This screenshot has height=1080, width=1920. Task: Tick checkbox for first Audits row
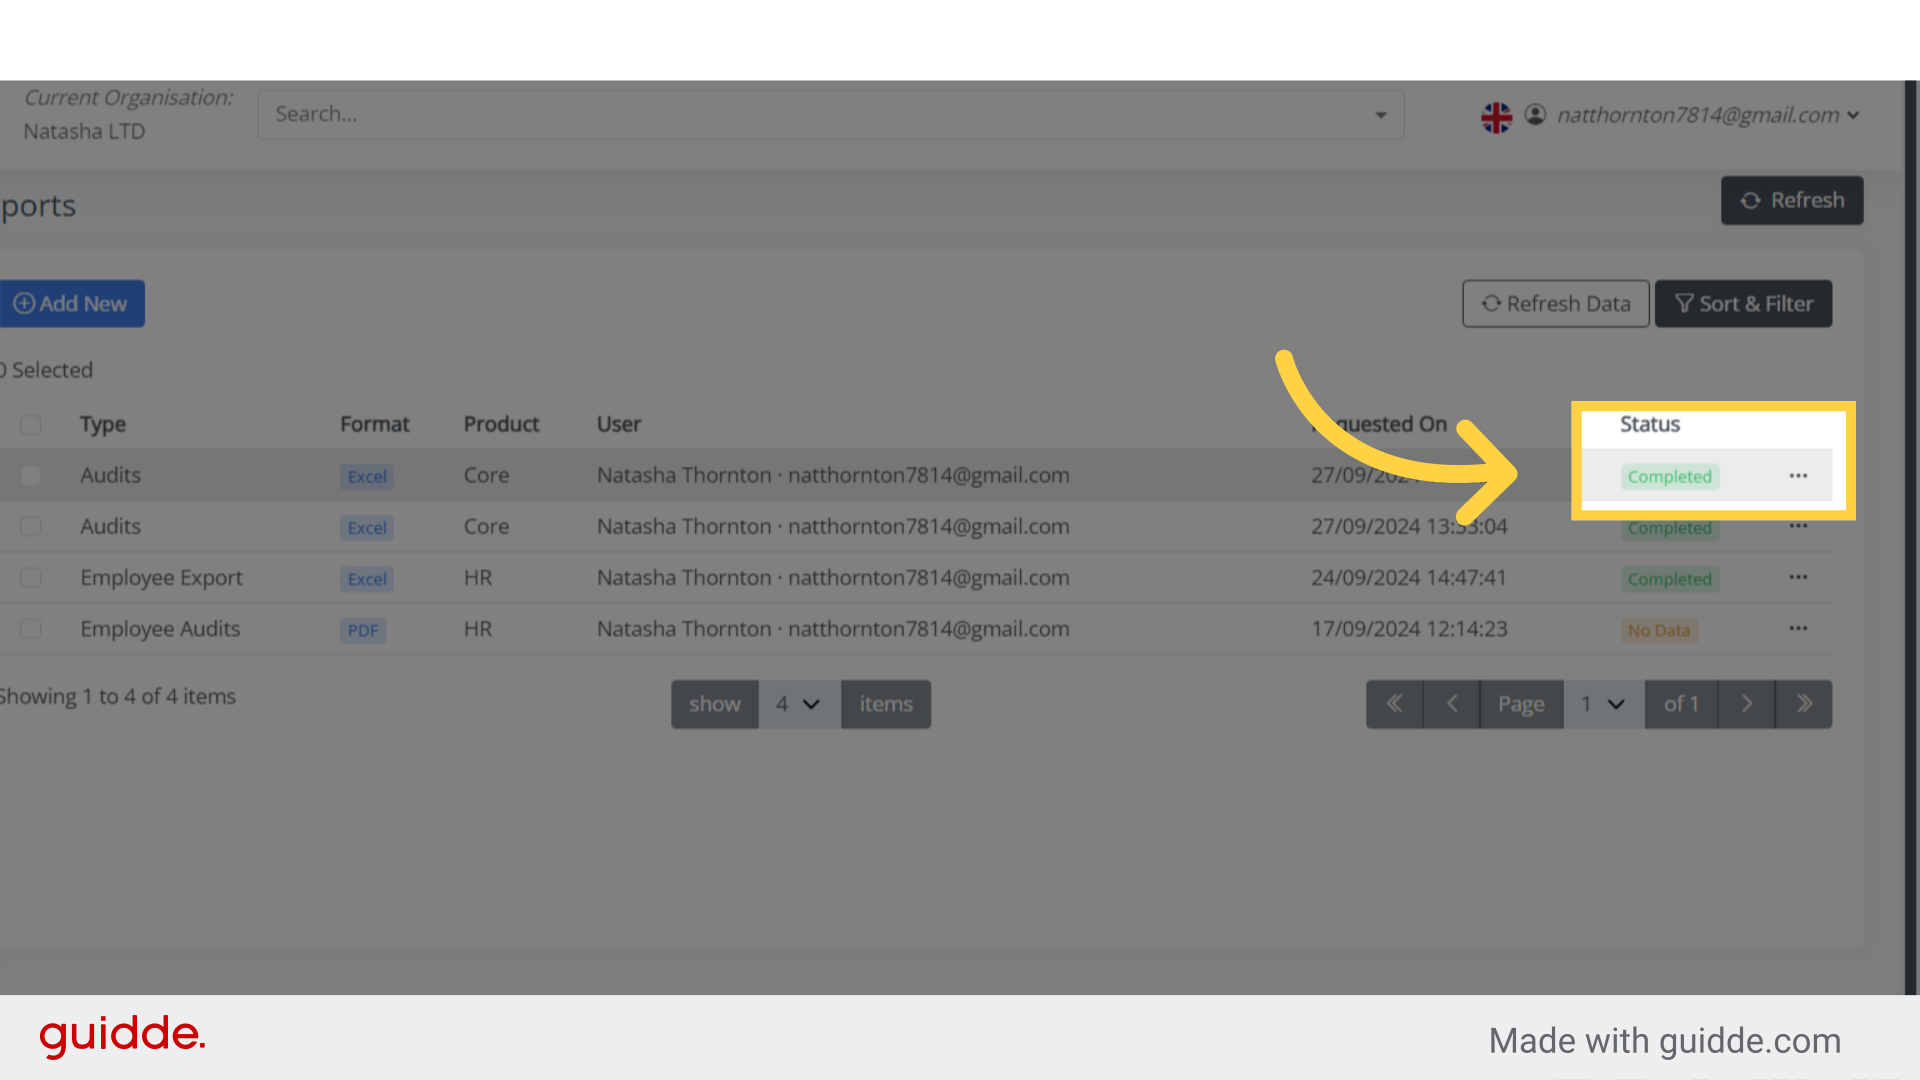tap(31, 476)
